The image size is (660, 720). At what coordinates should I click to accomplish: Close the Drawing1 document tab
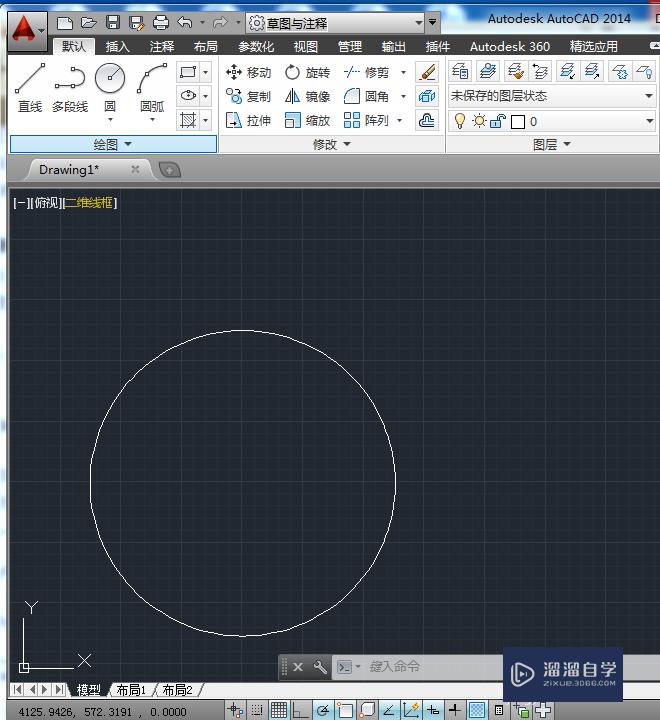135,170
